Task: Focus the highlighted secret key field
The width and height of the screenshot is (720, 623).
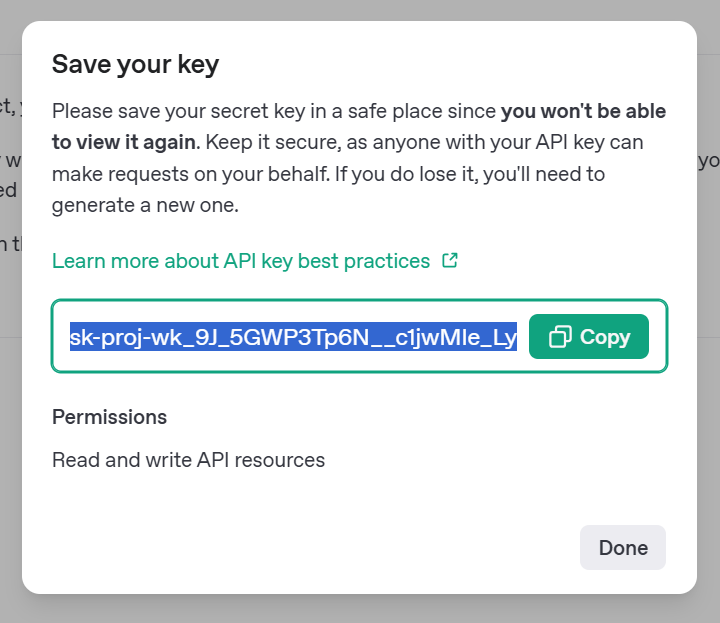Action: click(x=293, y=337)
